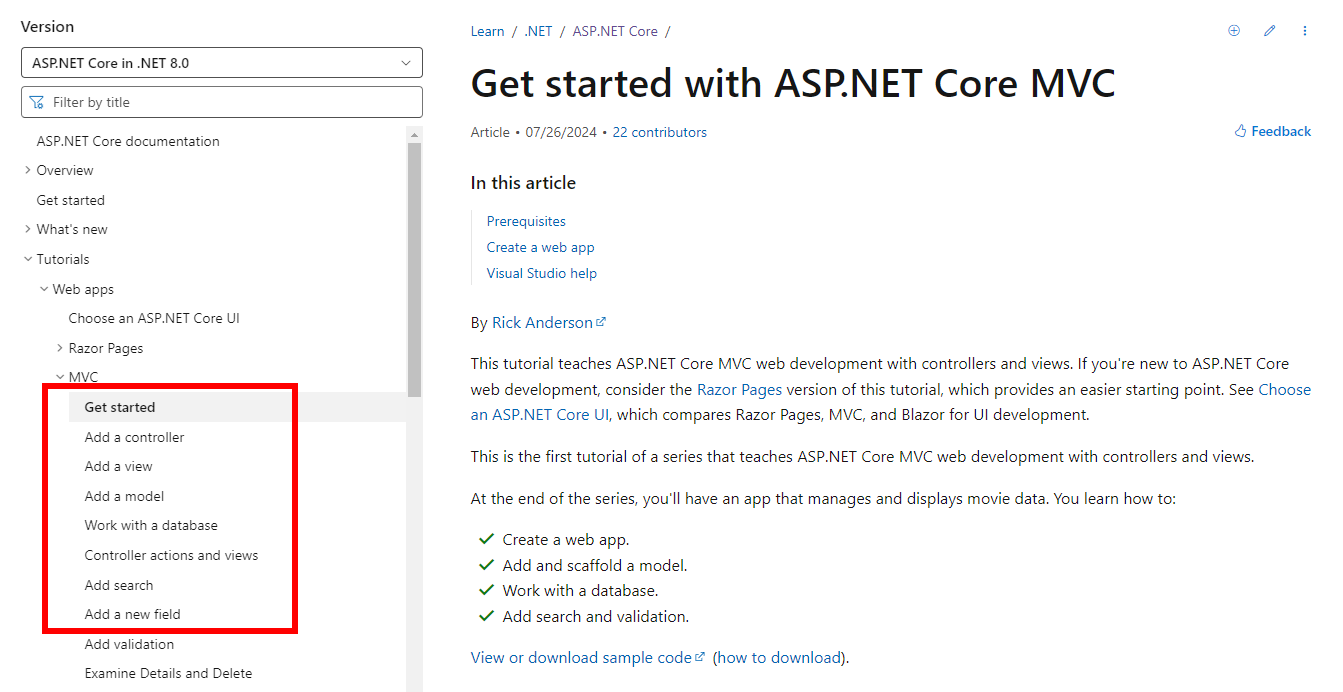Image resolution: width=1343 pixels, height=692 pixels.
Task: Open the Prerequisites article link
Action: tap(526, 220)
